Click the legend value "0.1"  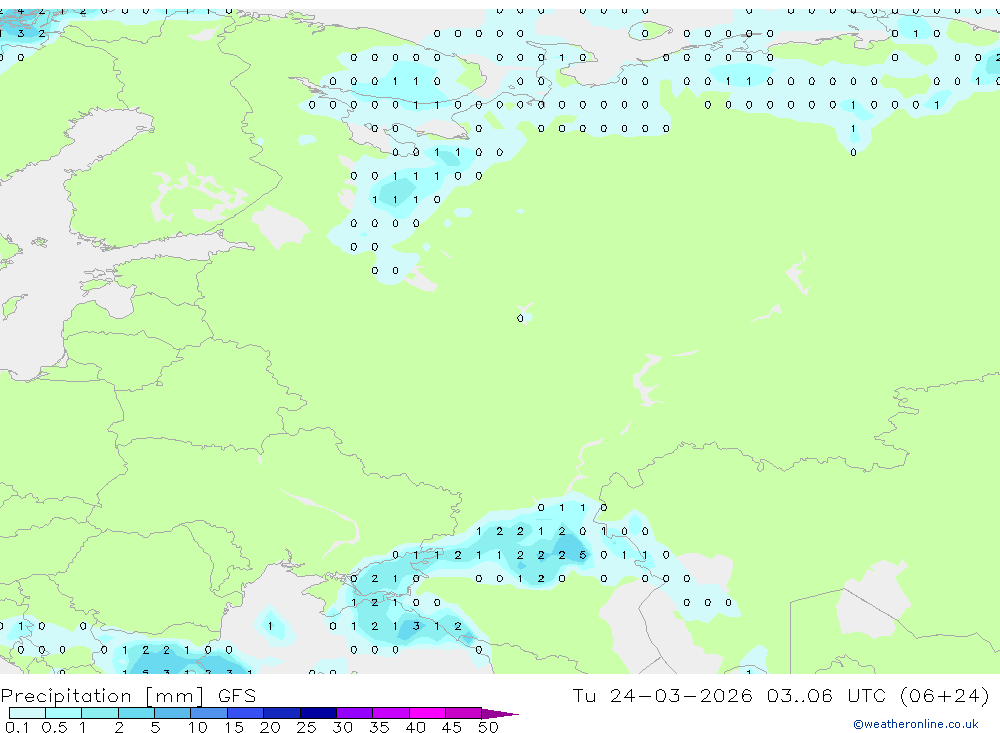point(17,727)
